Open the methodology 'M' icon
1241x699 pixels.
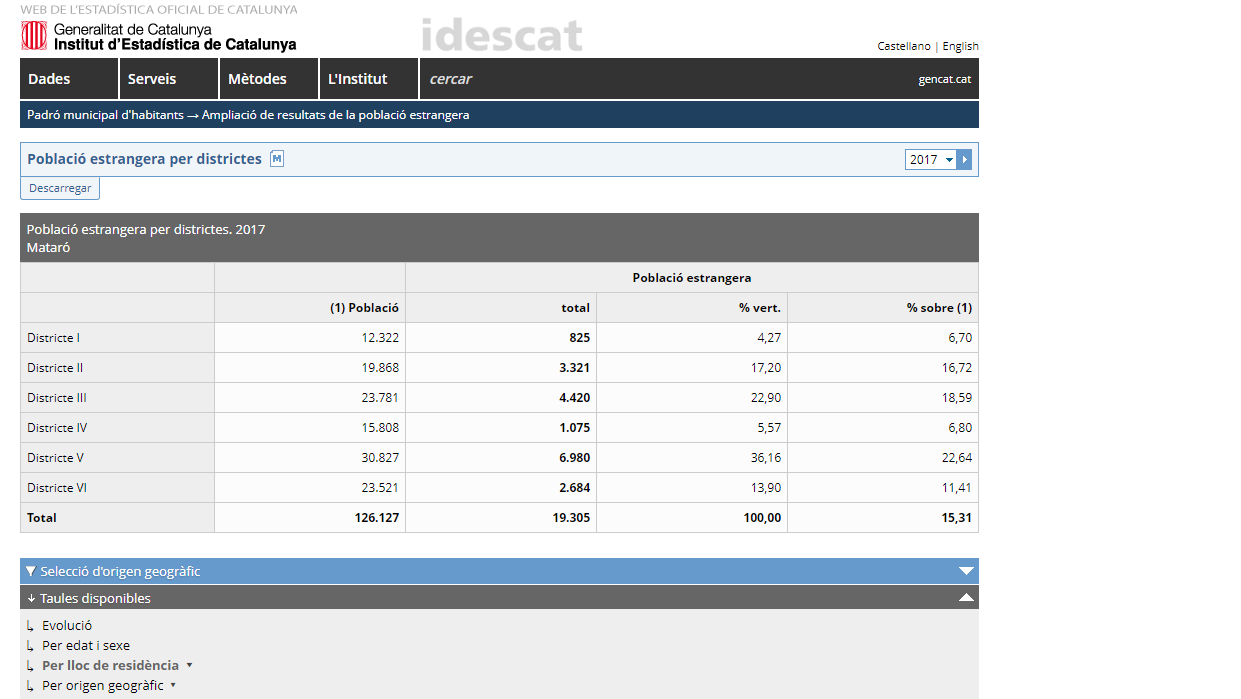point(277,159)
